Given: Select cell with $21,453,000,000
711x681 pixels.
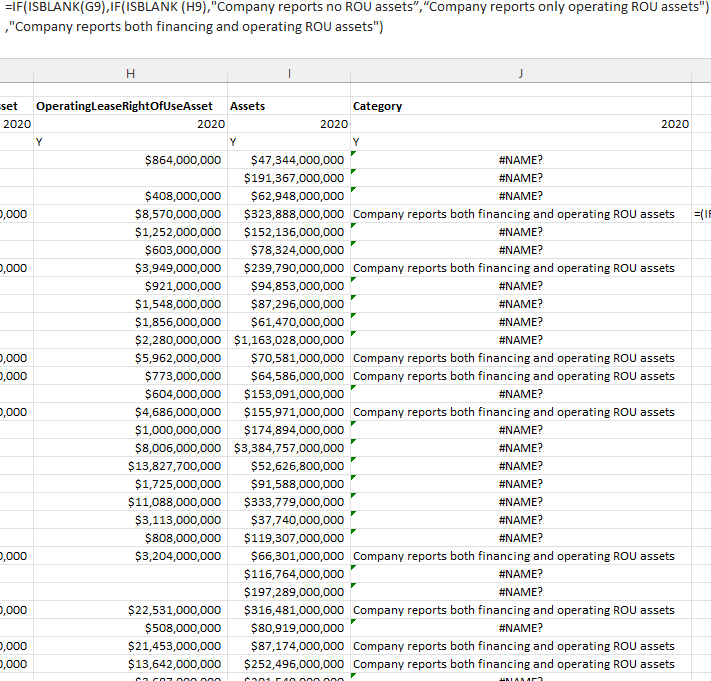Looking at the screenshot, I should coord(131,646).
